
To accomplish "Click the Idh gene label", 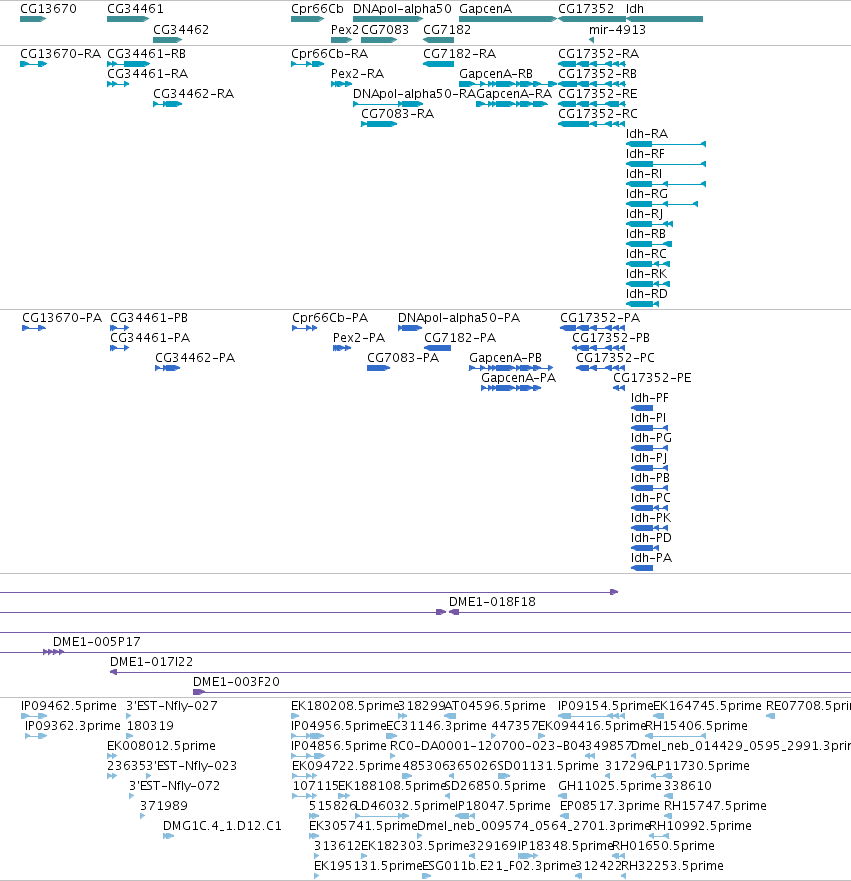I will pos(635,9).
